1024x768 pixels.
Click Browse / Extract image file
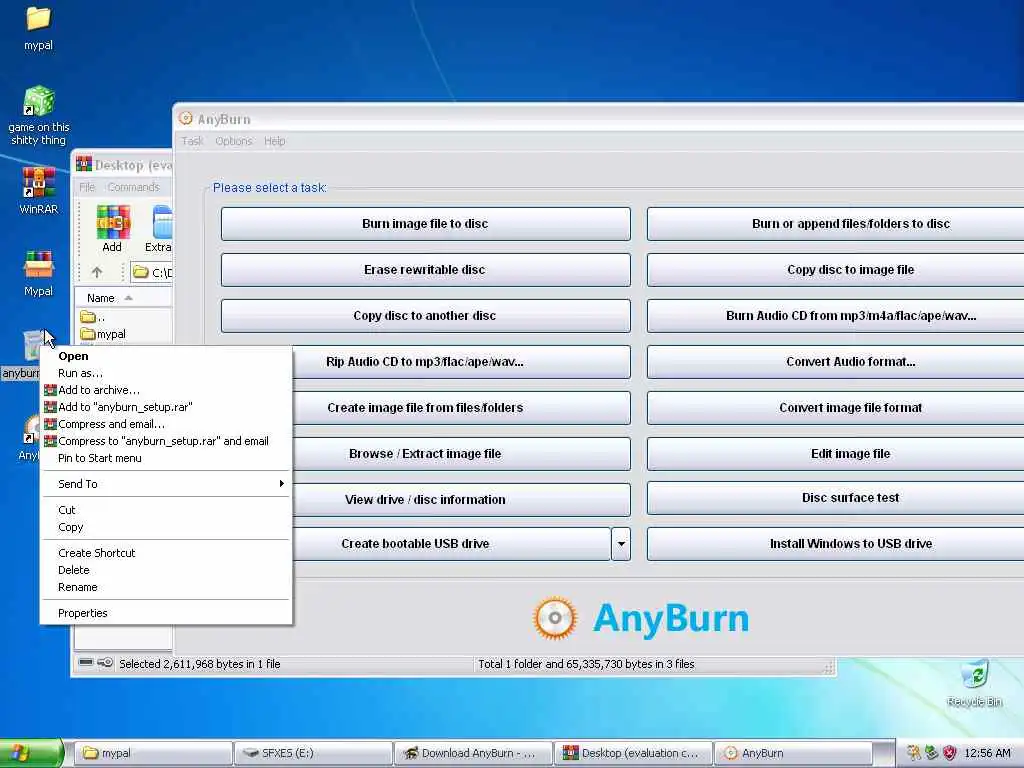point(461,454)
